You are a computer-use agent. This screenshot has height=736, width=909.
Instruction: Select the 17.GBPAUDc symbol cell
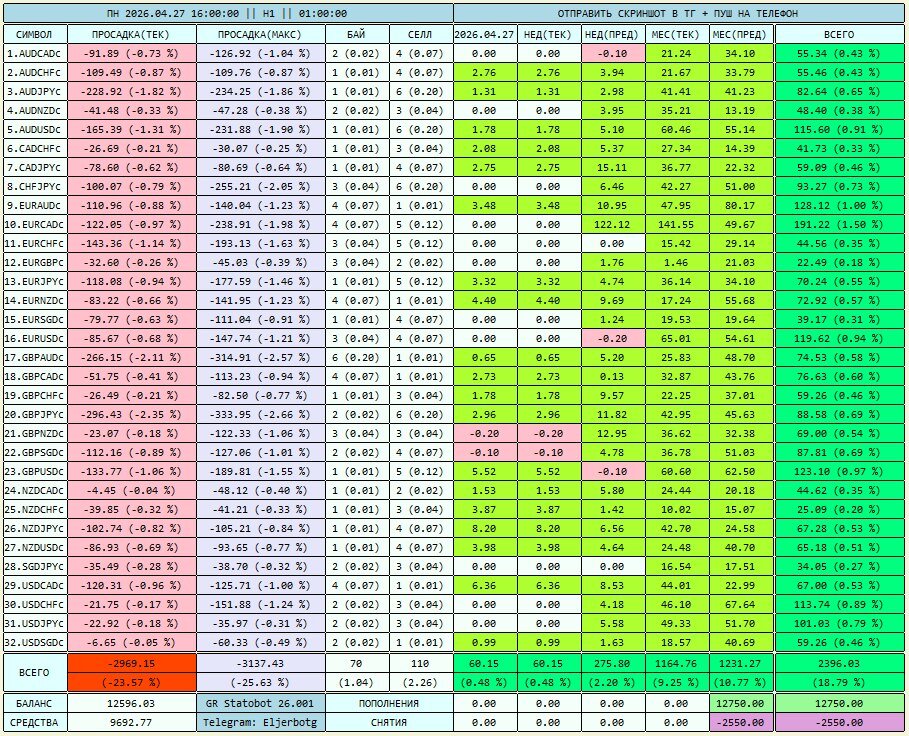point(35,358)
